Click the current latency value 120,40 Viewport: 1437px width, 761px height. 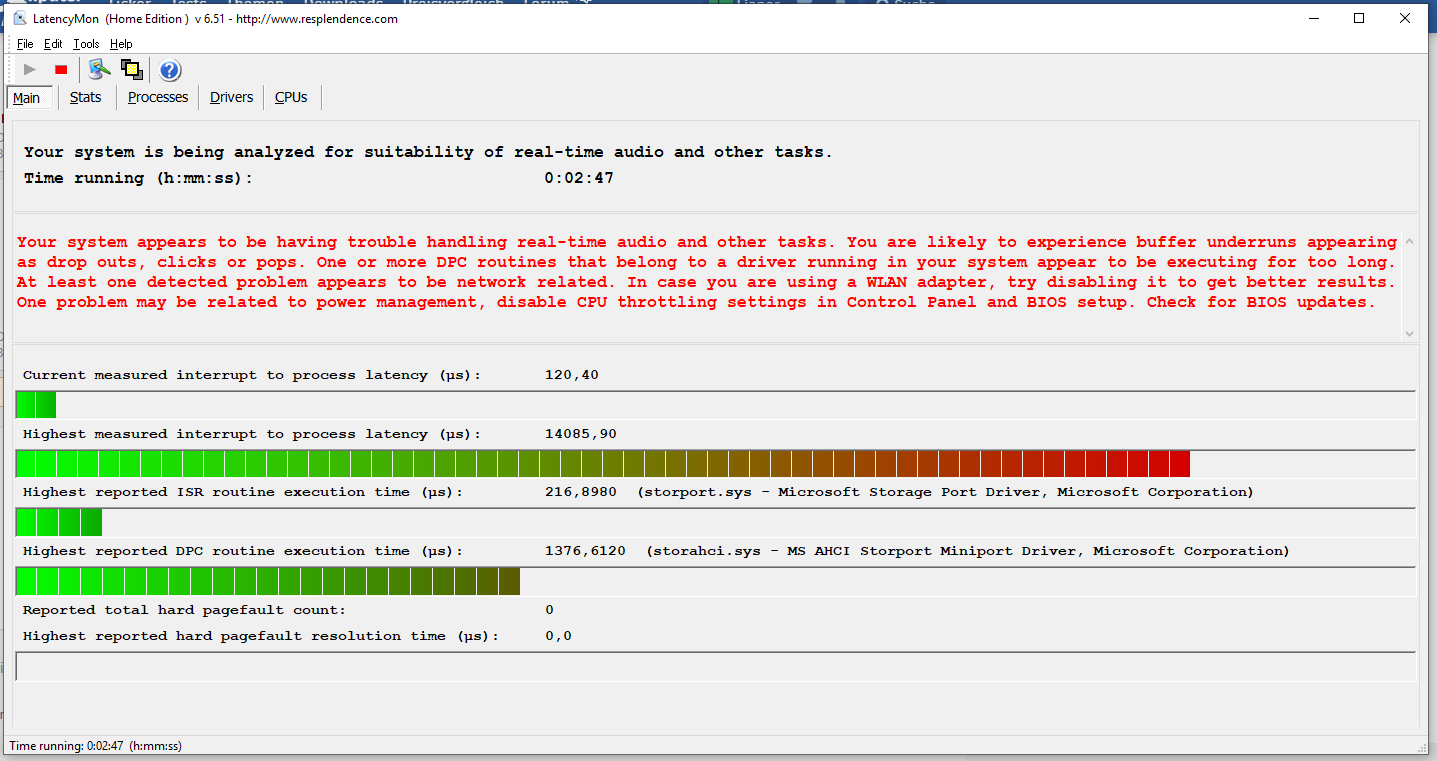572,375
